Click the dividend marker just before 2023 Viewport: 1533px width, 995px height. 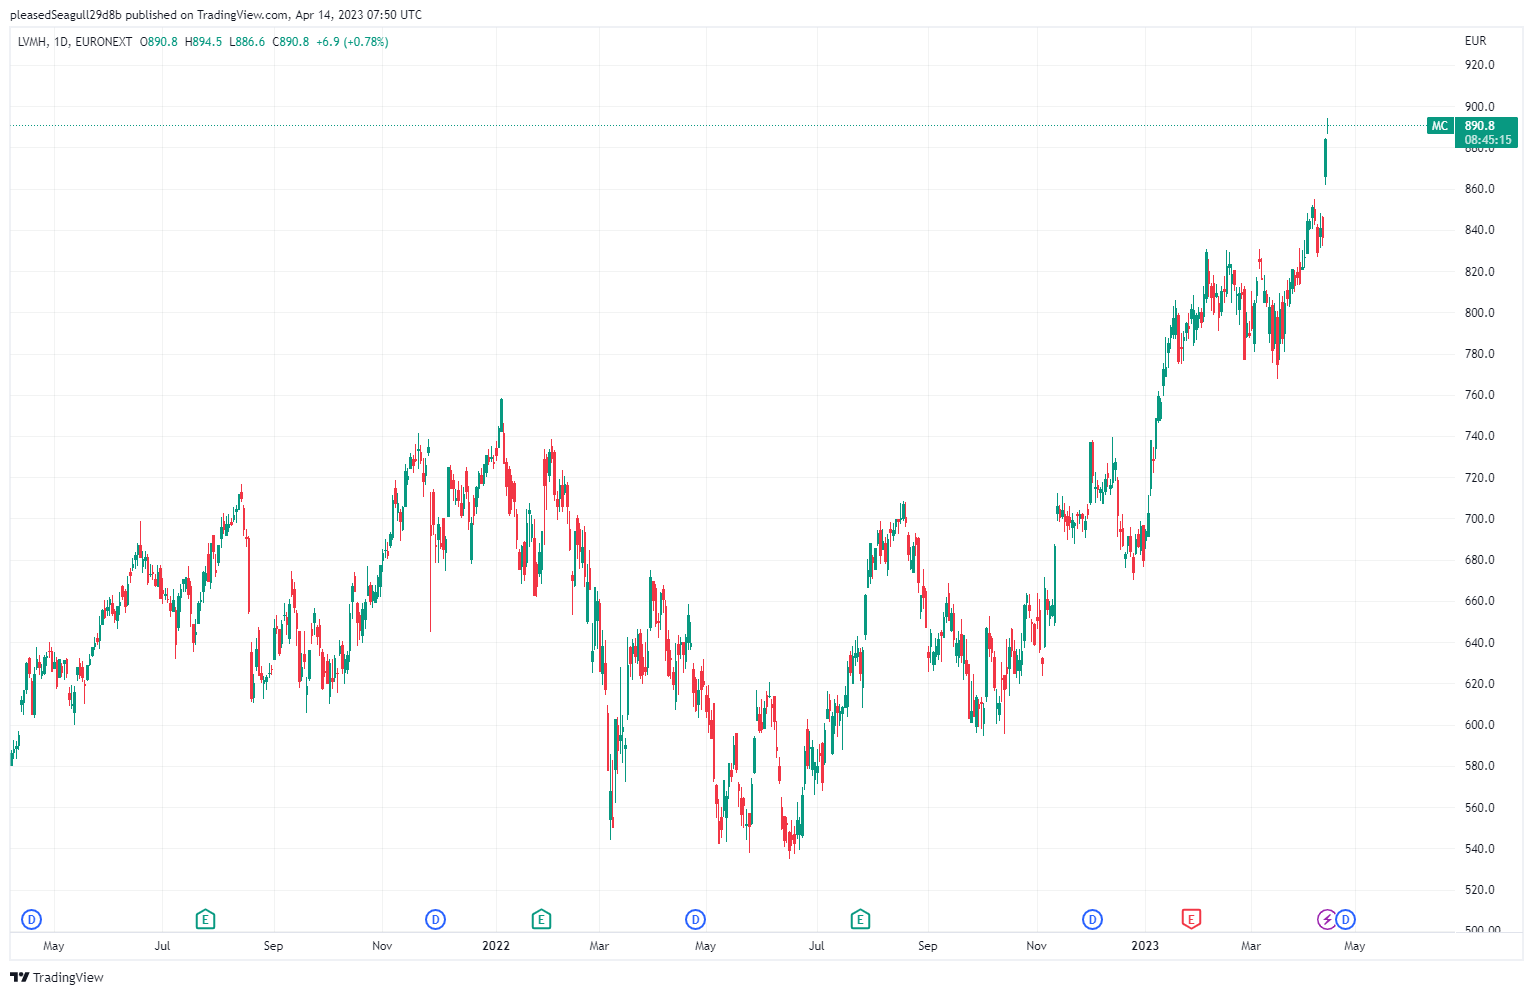pos(1093,919)
